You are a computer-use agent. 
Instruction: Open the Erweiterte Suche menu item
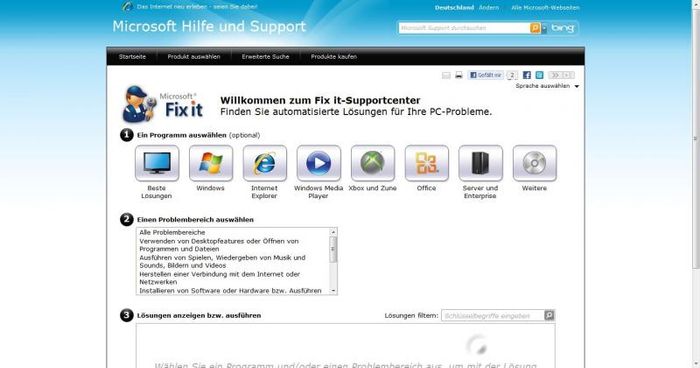pos(266,57)
